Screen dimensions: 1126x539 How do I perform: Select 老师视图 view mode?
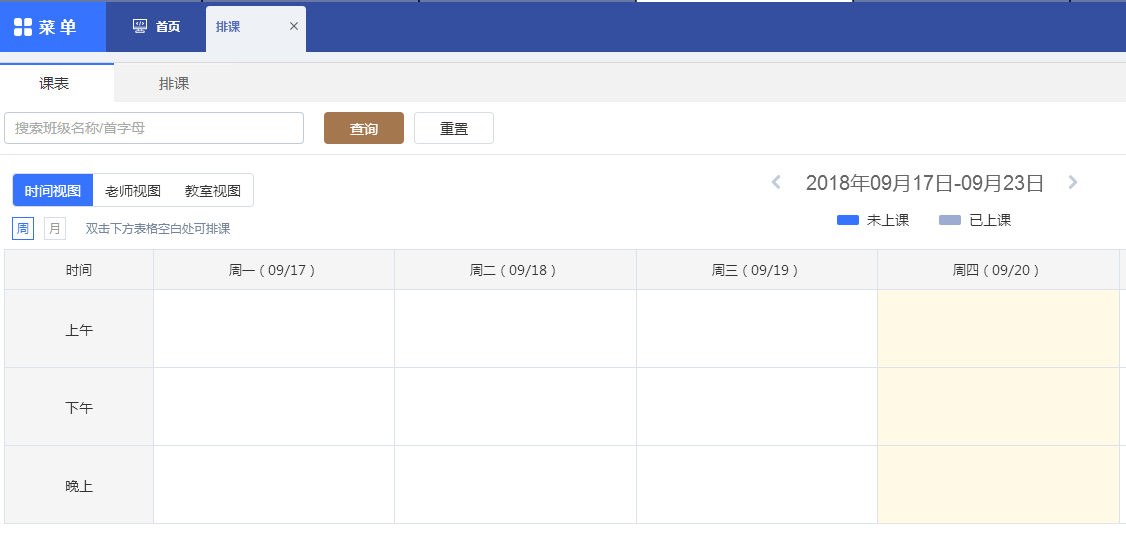click(133, 190)
